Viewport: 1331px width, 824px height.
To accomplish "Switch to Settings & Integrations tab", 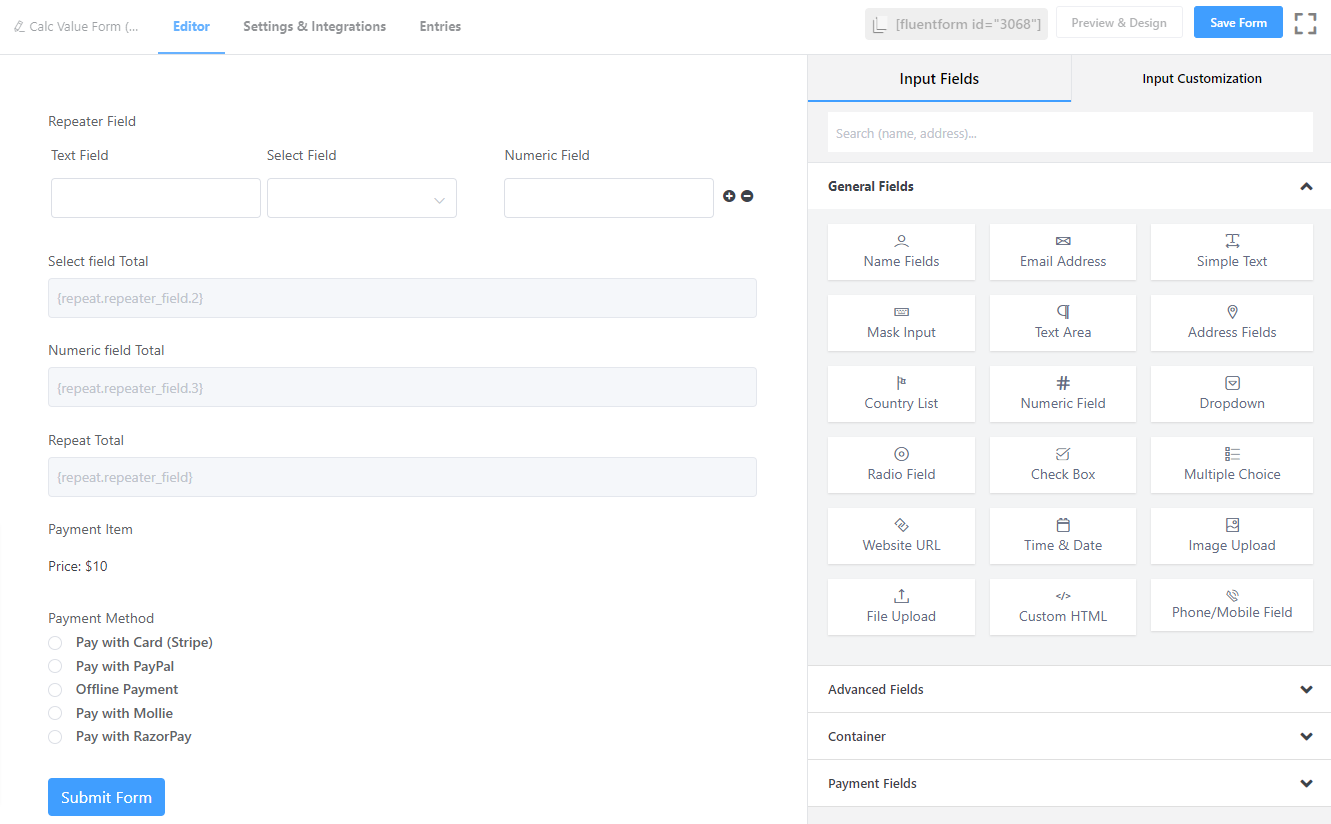I will click(314, 26).
